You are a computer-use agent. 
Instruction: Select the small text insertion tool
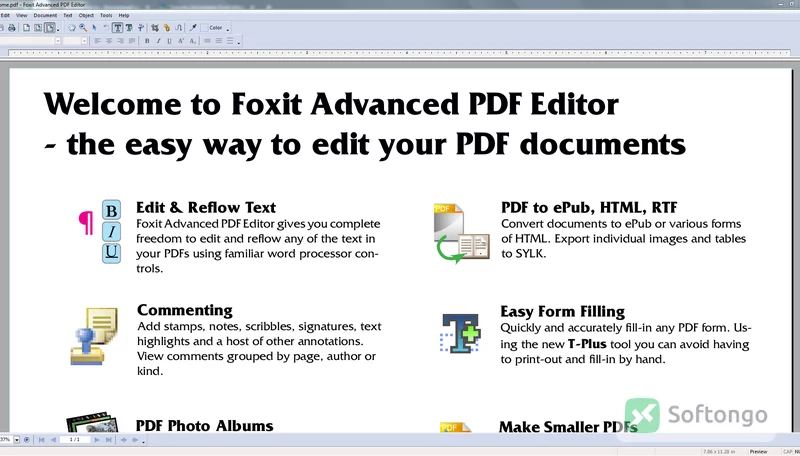point(141,28)
